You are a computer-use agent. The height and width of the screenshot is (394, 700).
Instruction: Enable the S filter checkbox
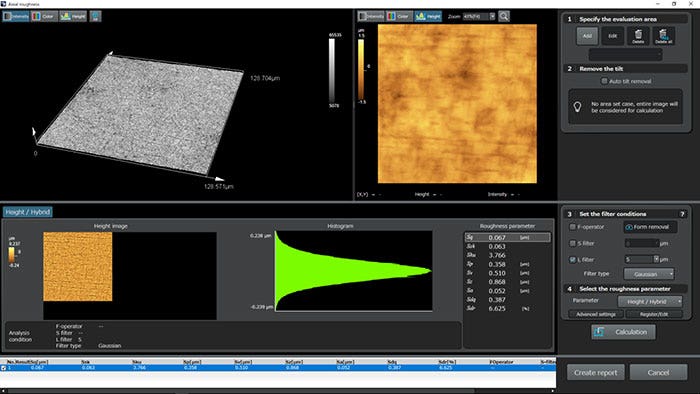coord(572,243)
